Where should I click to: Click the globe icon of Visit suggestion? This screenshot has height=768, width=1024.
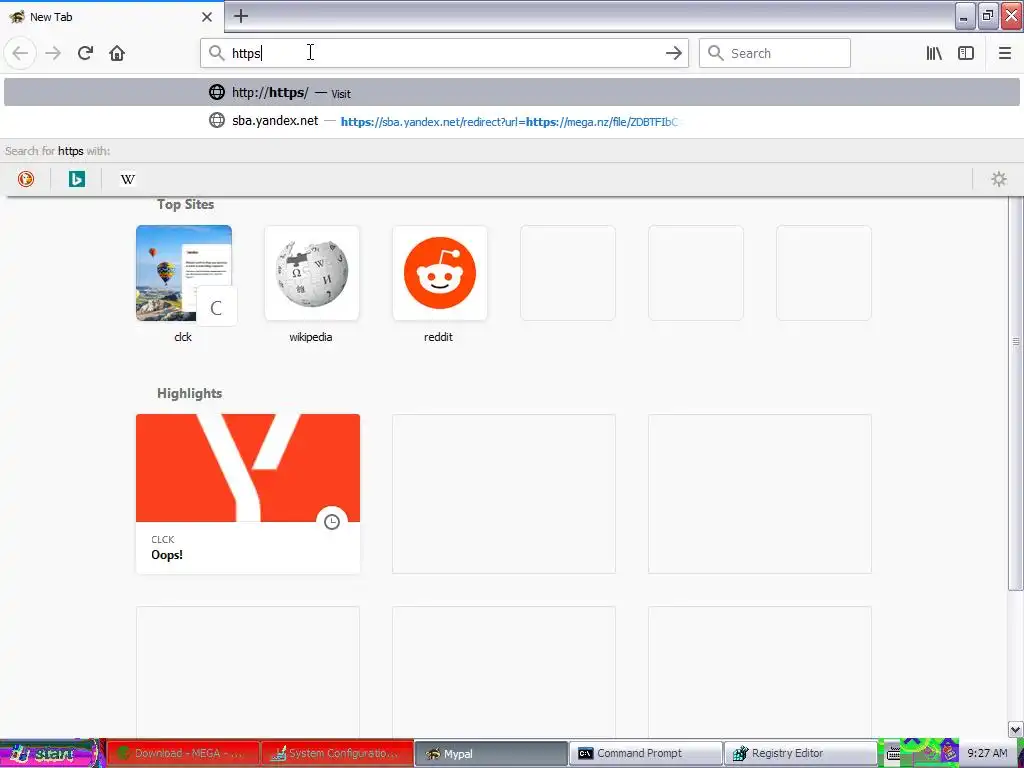pyautogui.click(x=217, y=93)
